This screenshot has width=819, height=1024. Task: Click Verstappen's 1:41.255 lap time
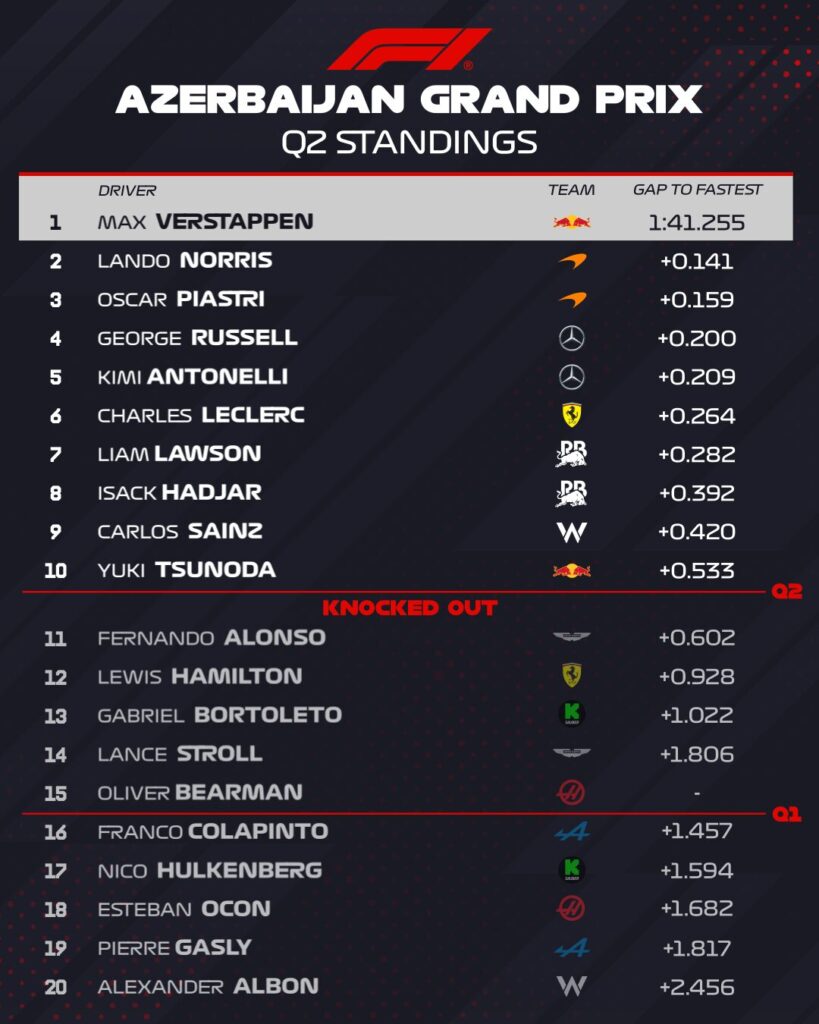point(696,222)
